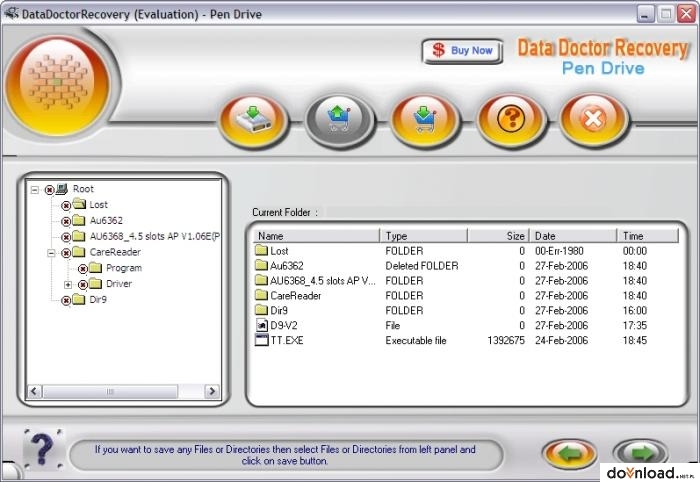Toggle the red mark next to Au6362 in tree

66,221
